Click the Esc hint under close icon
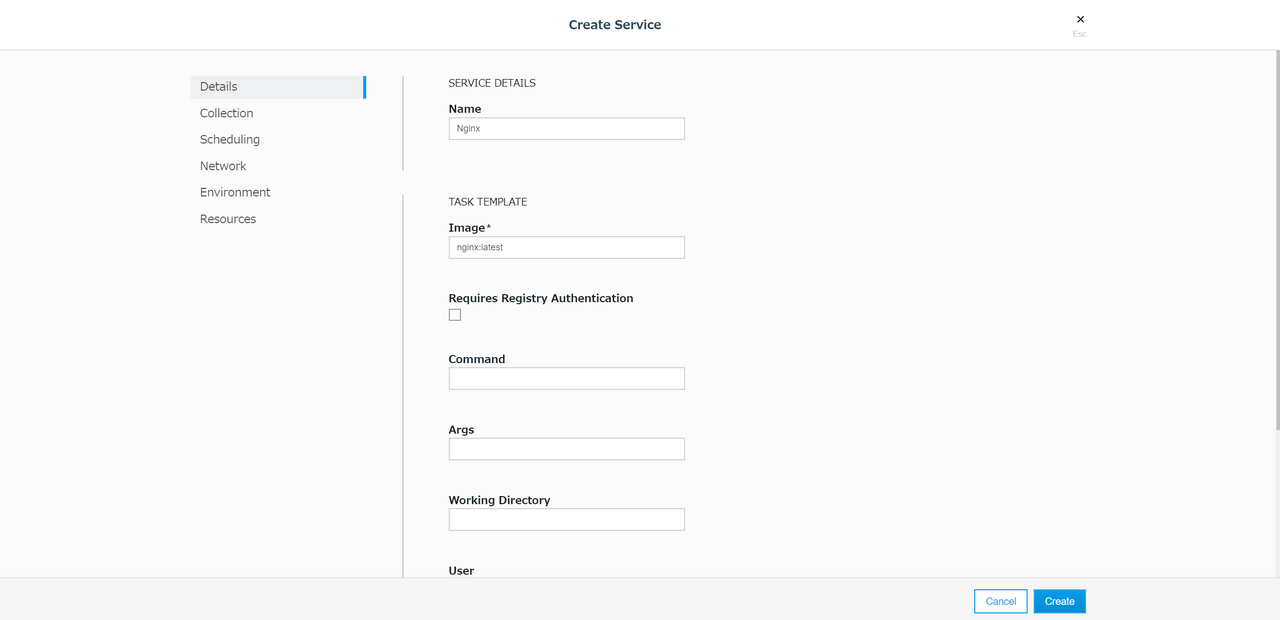 (1080, 34)
